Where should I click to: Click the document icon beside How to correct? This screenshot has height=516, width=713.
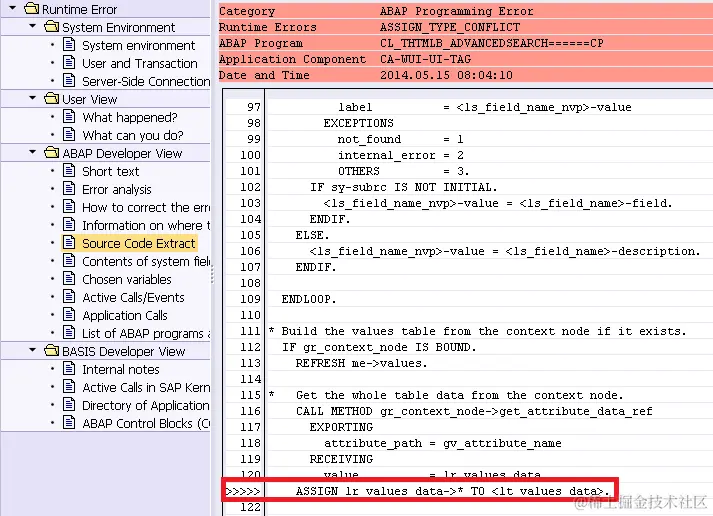pos(69,206)
